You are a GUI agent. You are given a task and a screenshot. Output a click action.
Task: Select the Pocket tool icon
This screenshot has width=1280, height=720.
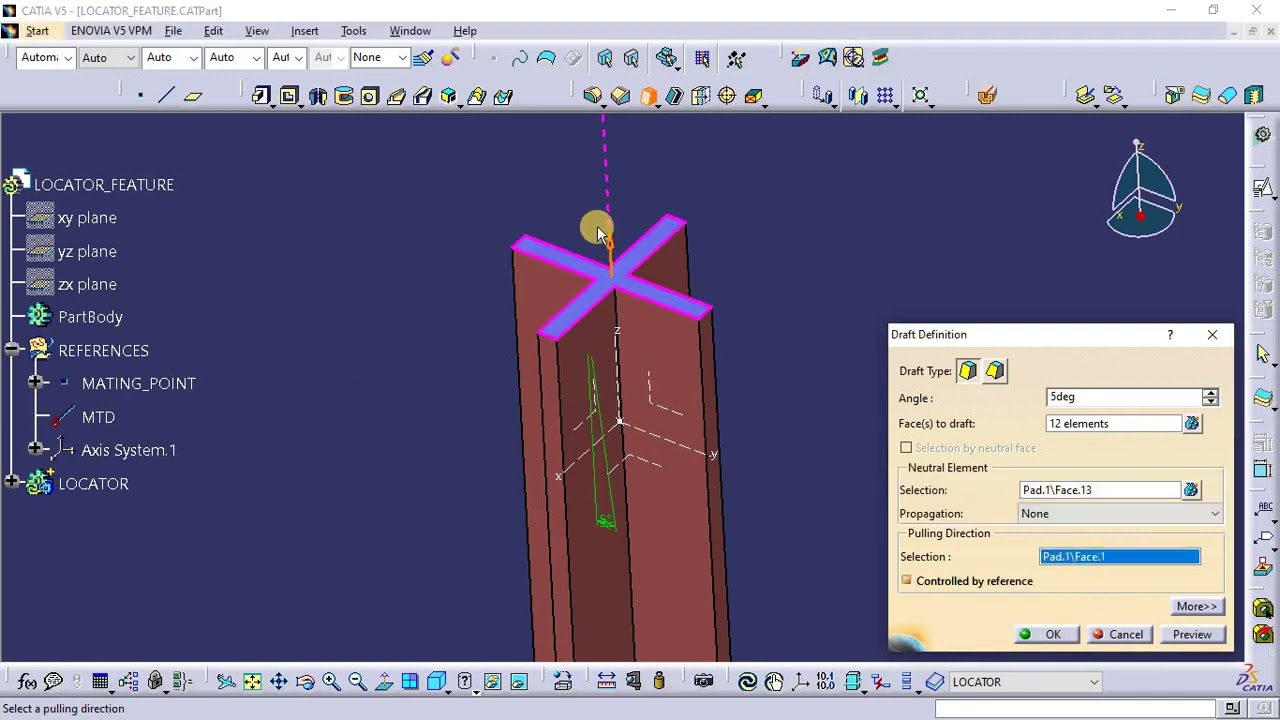[289, 96]
